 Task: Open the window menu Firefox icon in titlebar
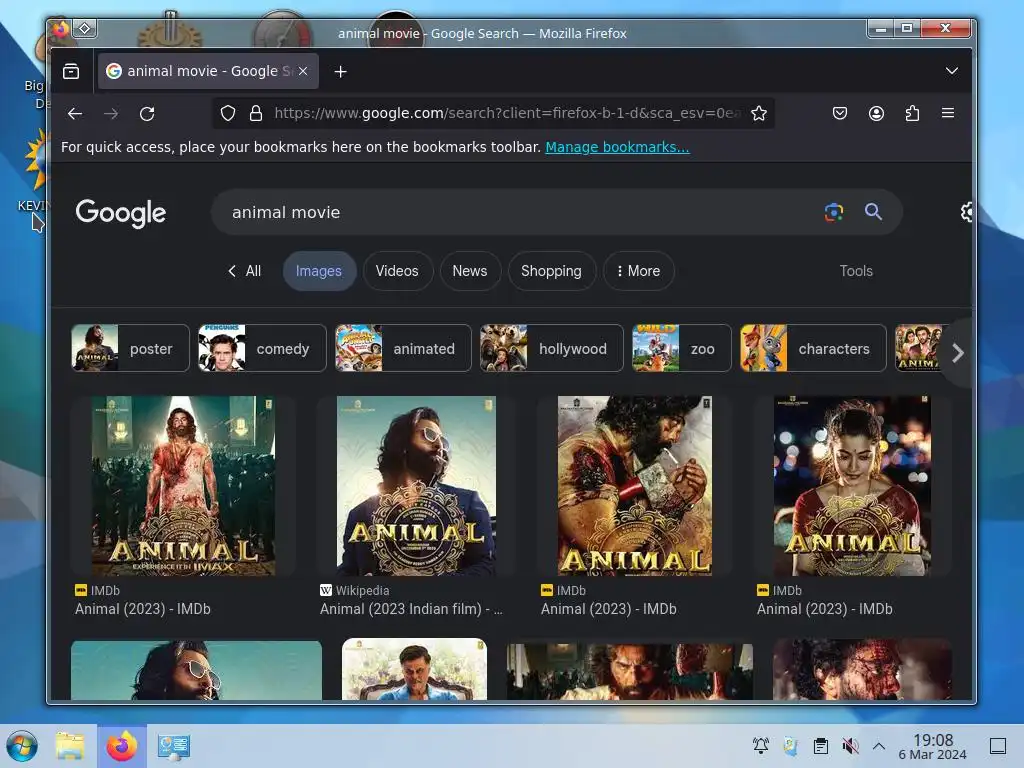pos(60,29)
